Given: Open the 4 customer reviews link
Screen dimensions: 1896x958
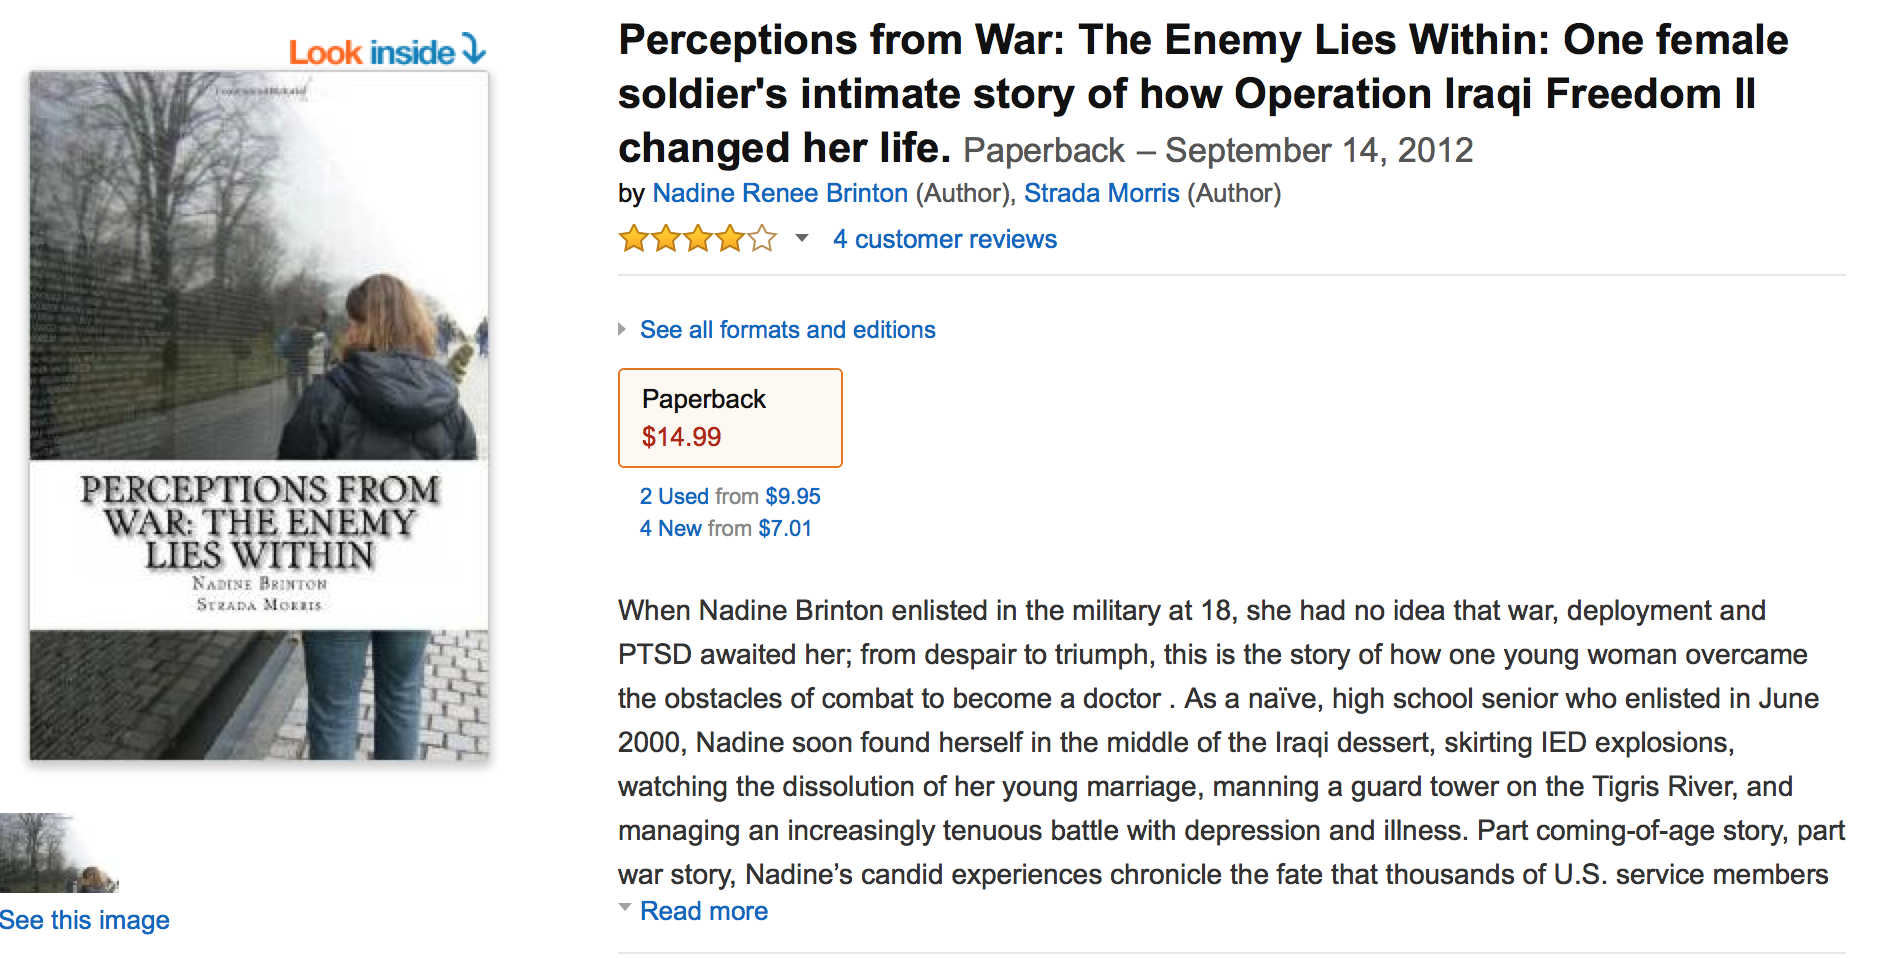Looking at the screenshot, I should (944, 239).
